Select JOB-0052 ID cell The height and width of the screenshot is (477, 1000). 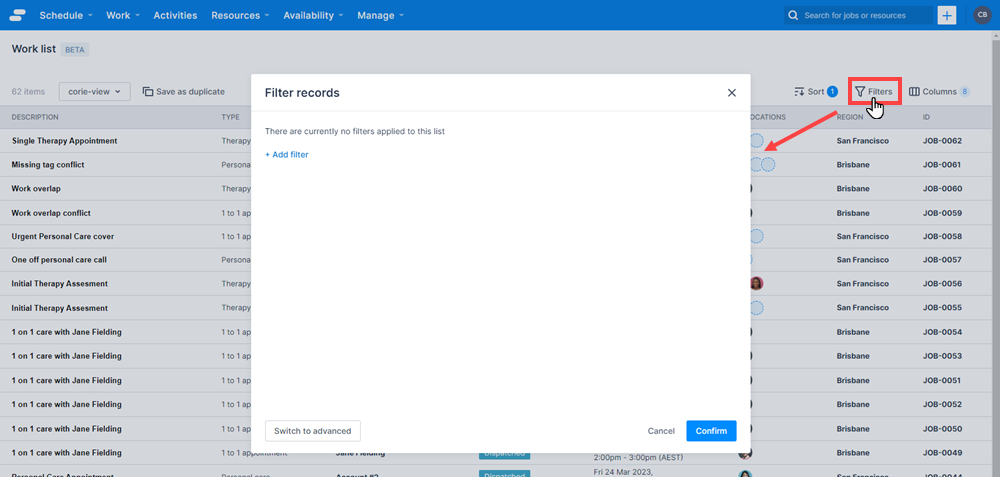tap(942, 404)
